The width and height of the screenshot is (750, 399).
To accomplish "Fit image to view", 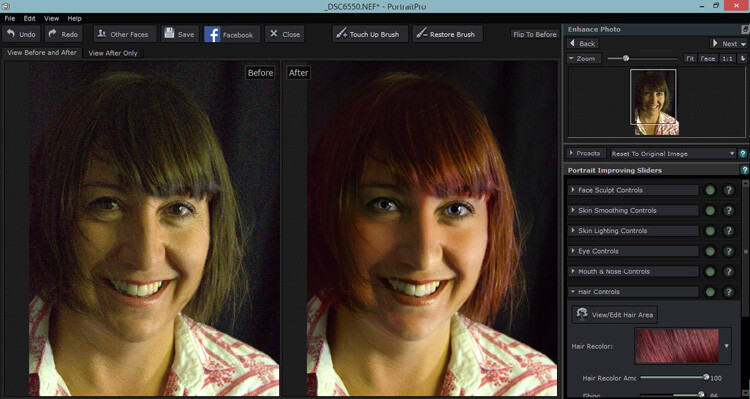I will click(x=690, y=58).
